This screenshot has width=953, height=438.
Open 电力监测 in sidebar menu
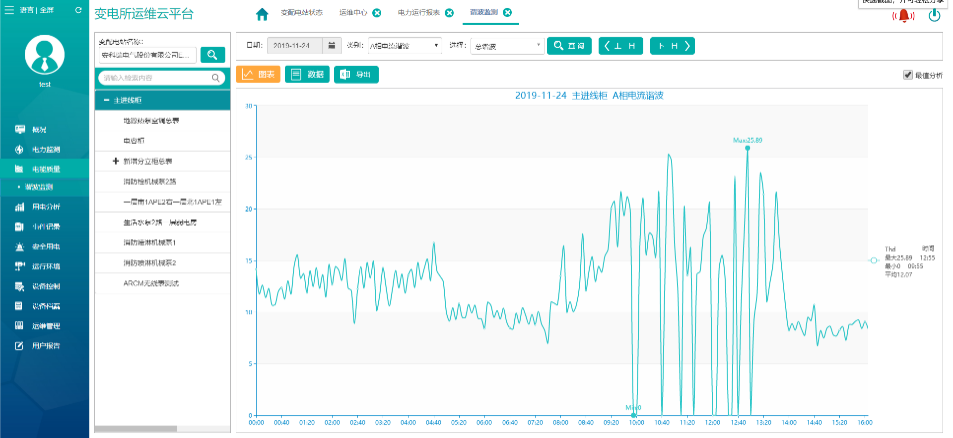point(44,149)
